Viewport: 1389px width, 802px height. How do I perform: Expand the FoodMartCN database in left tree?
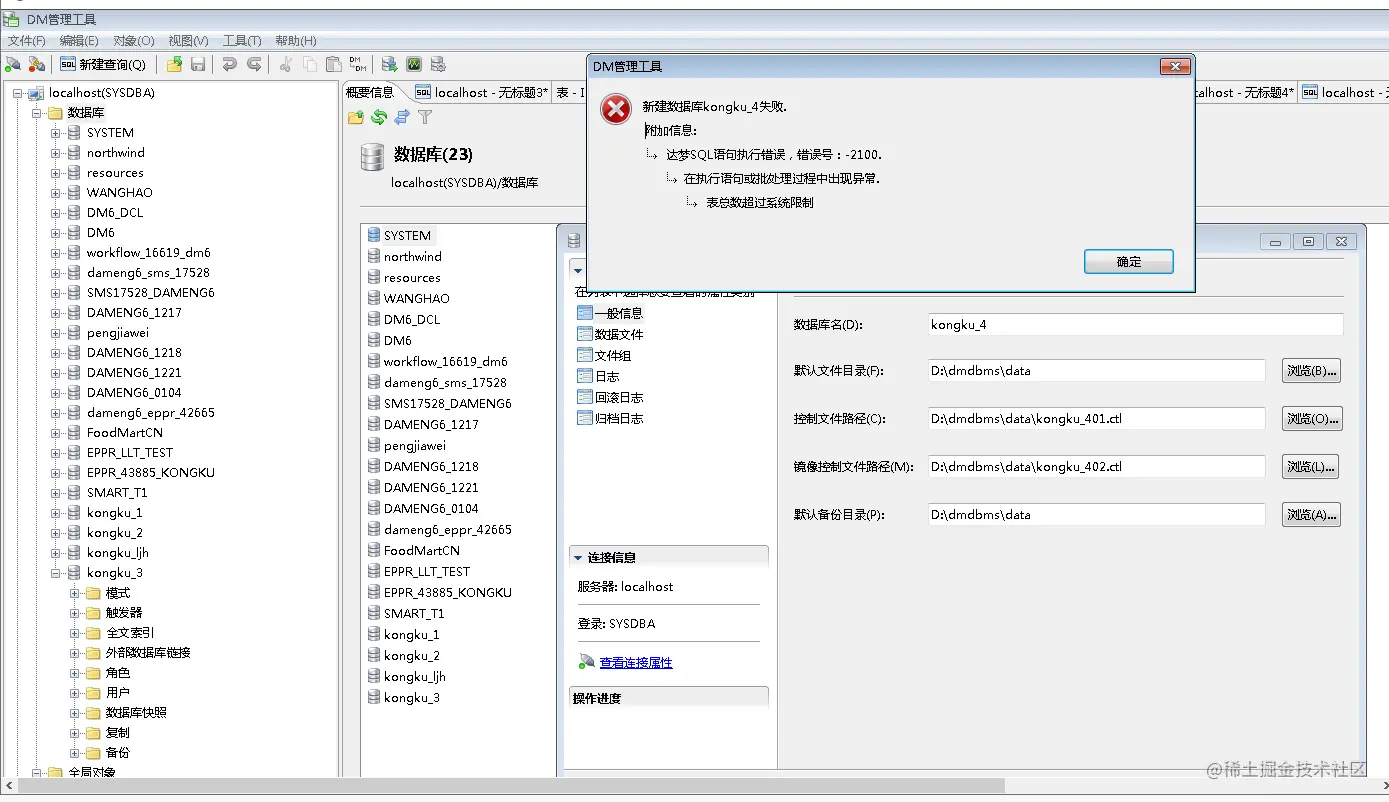pos(56,433)
